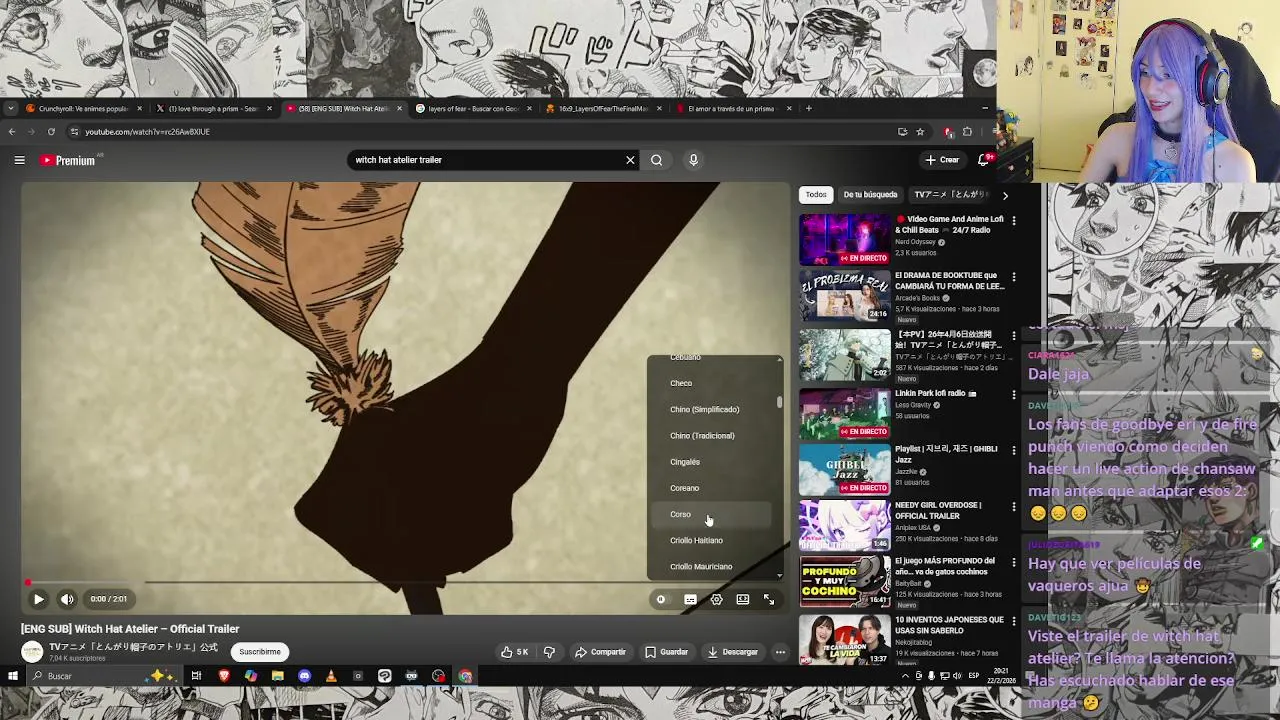Start voice search with microphone icon

point(693,160)
